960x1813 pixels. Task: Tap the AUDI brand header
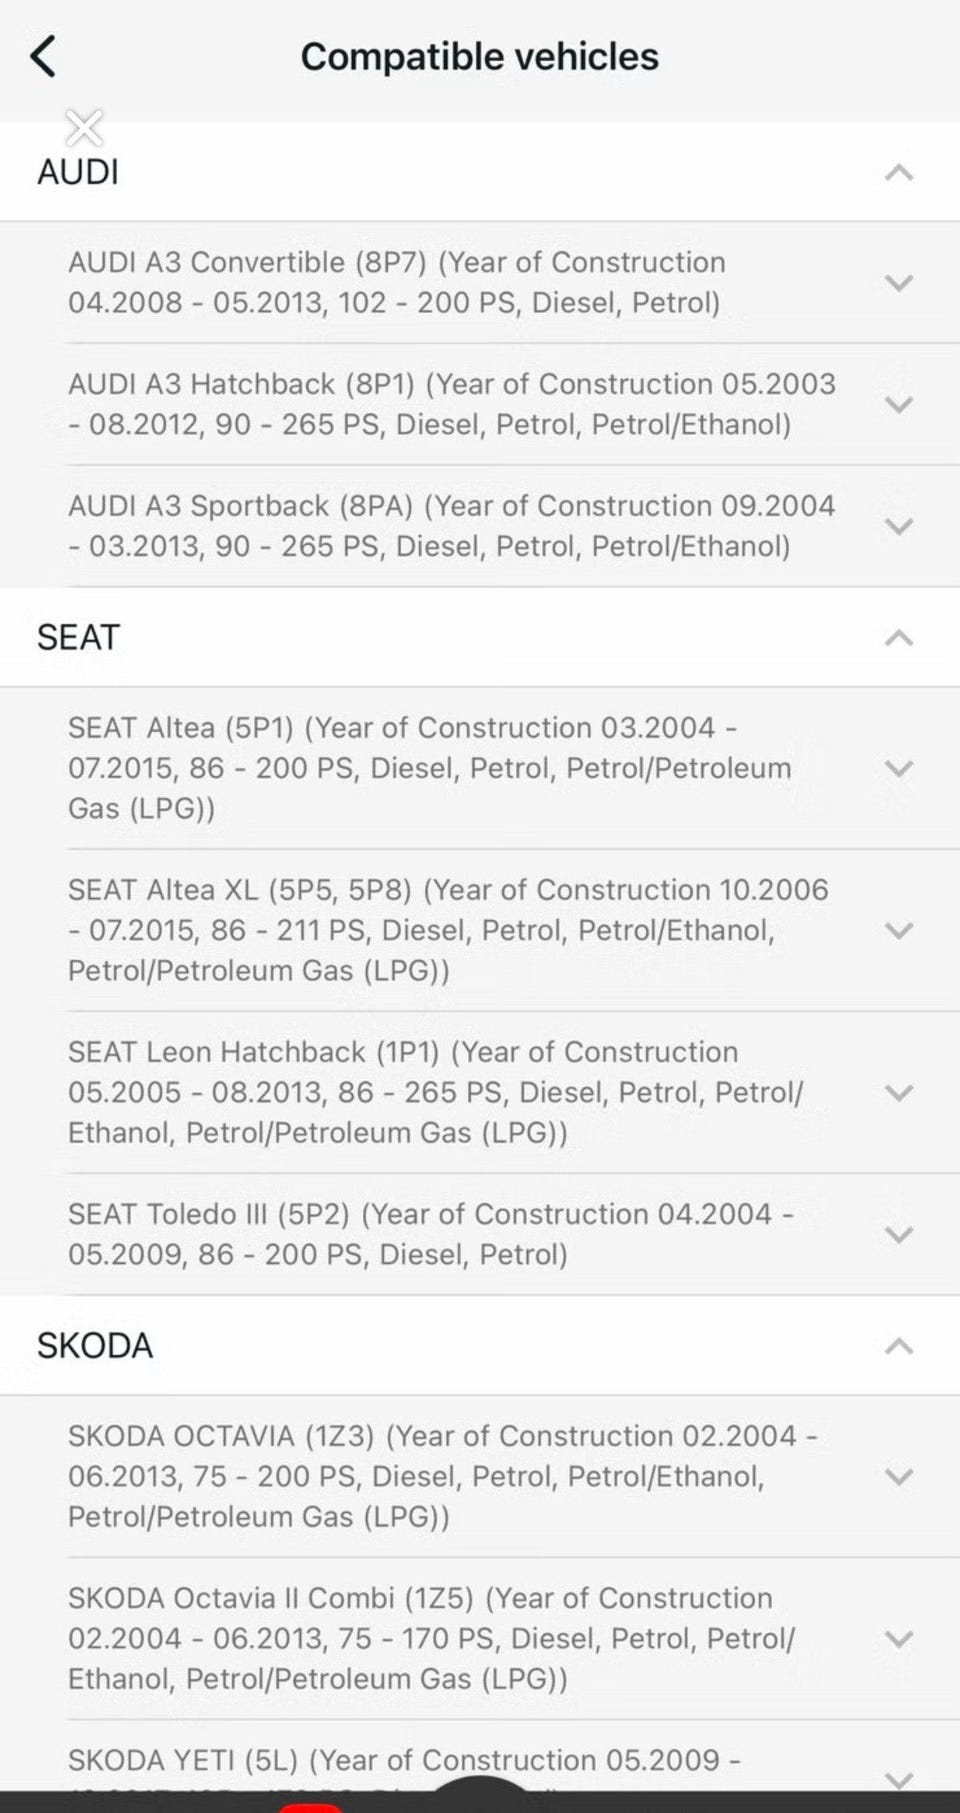pyautogui.click(x=78, y=172)
